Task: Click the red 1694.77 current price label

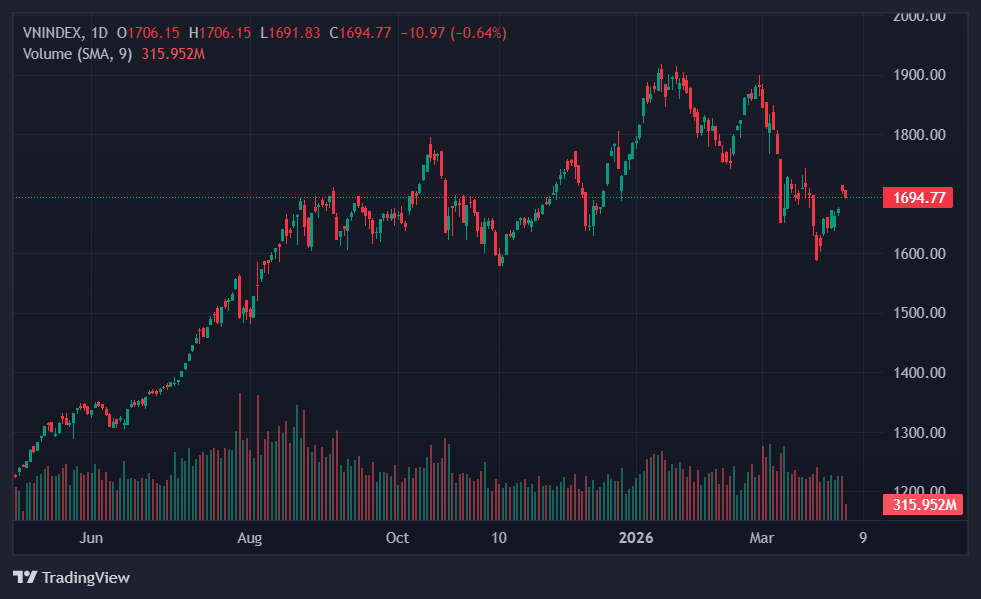Action: click(x=917, y=197)
